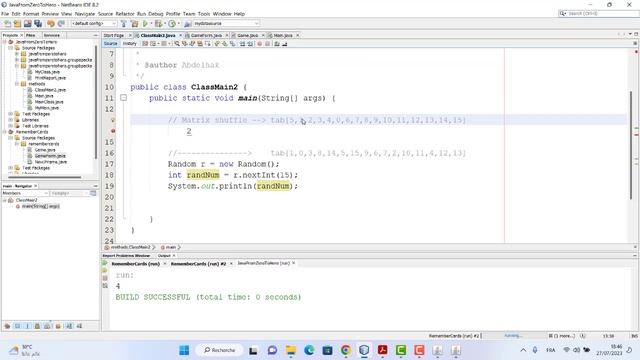Click the Stop icon in Output side toolbar

click(x=105, y=278)
